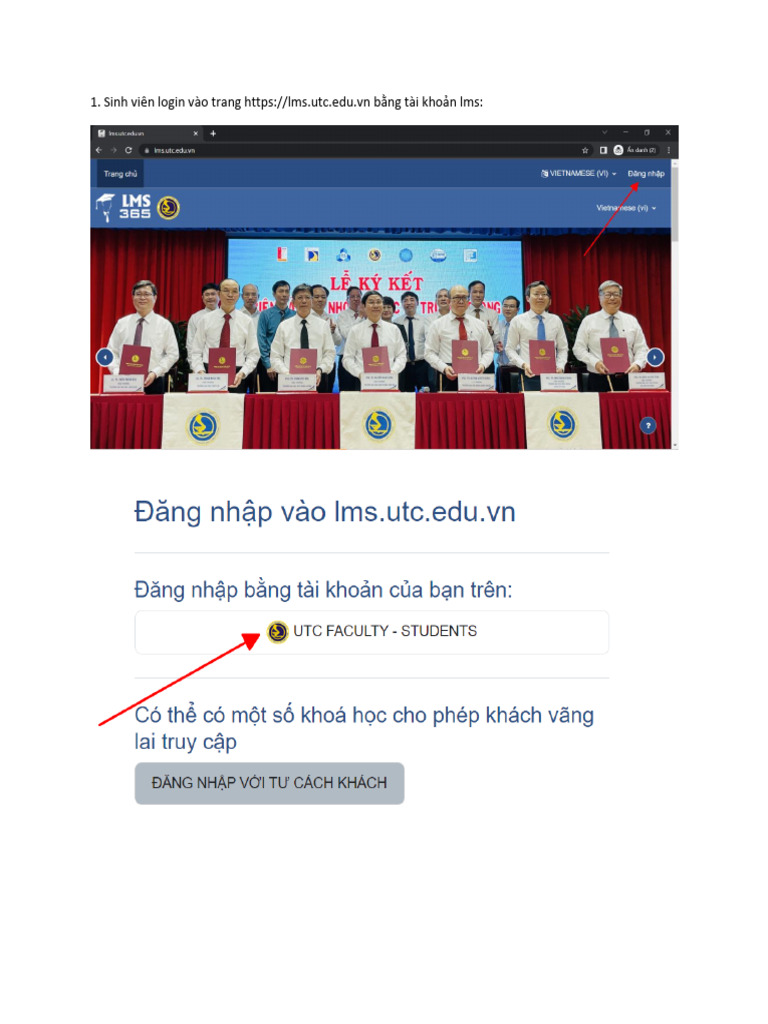Expand the VIETNAMESE (VI) language dropdown
This screenshot has height=1024, width=768.
579,174
